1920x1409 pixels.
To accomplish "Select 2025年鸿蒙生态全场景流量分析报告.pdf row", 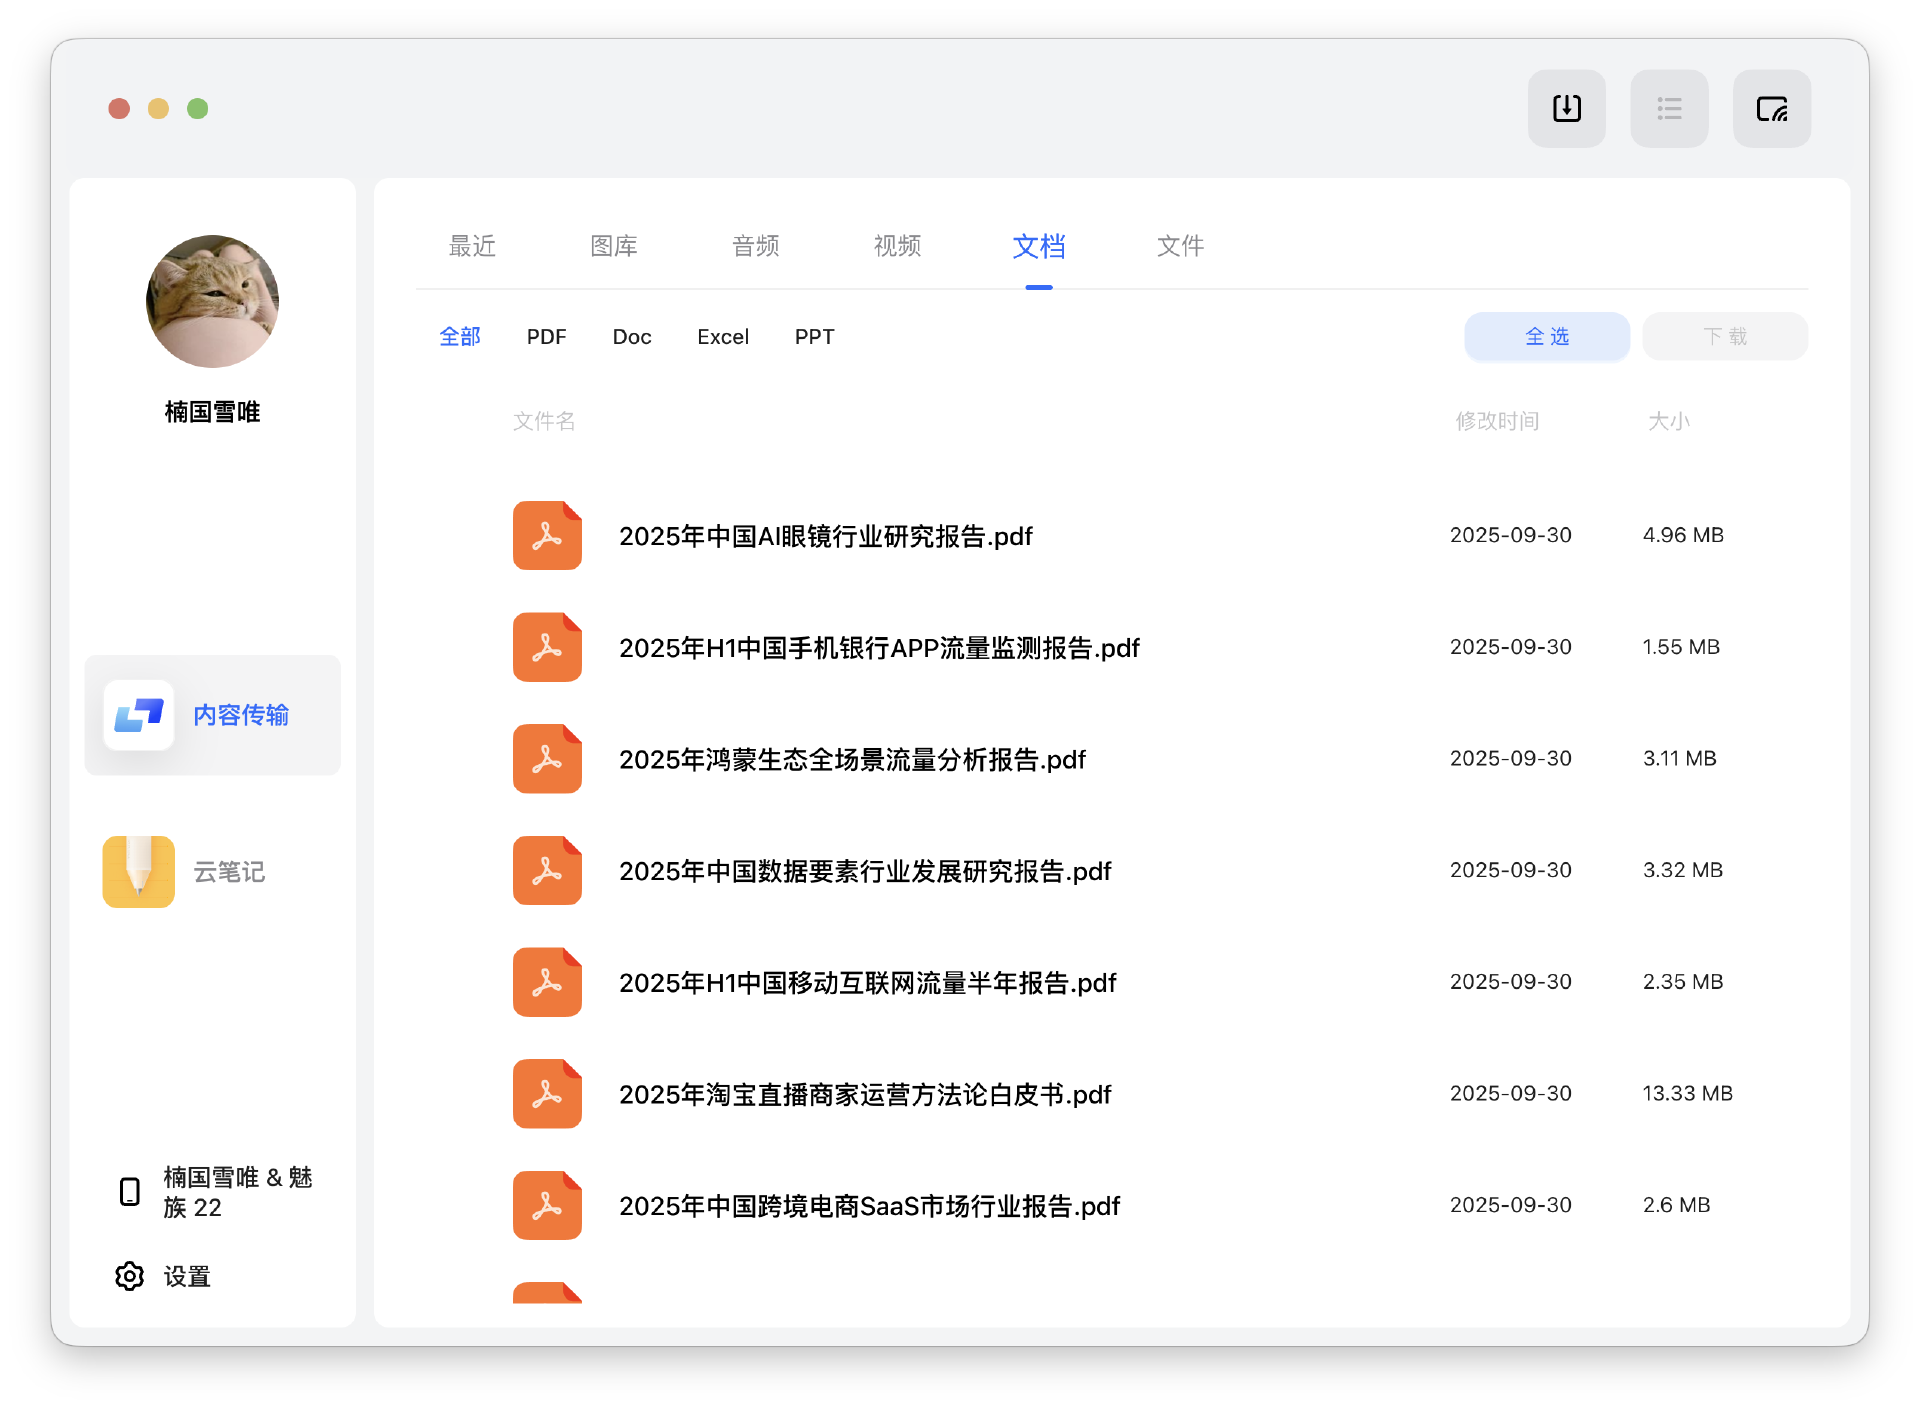I will [852, 760].
